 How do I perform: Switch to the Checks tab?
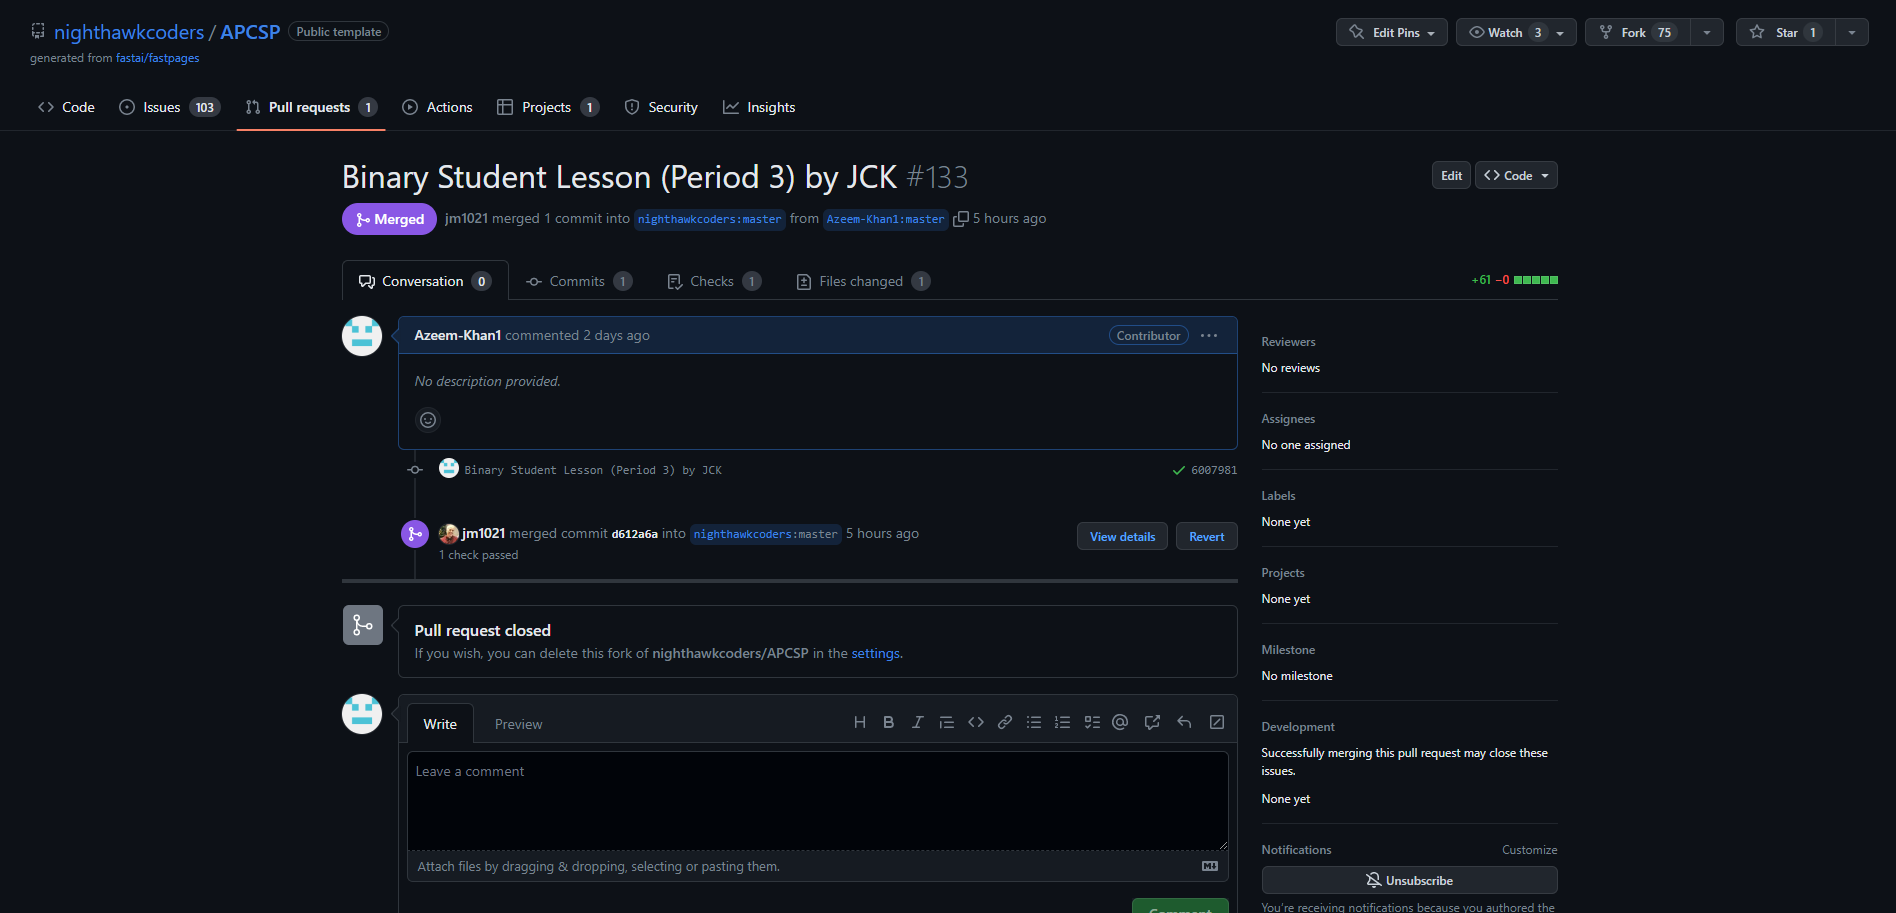point(714,281)
